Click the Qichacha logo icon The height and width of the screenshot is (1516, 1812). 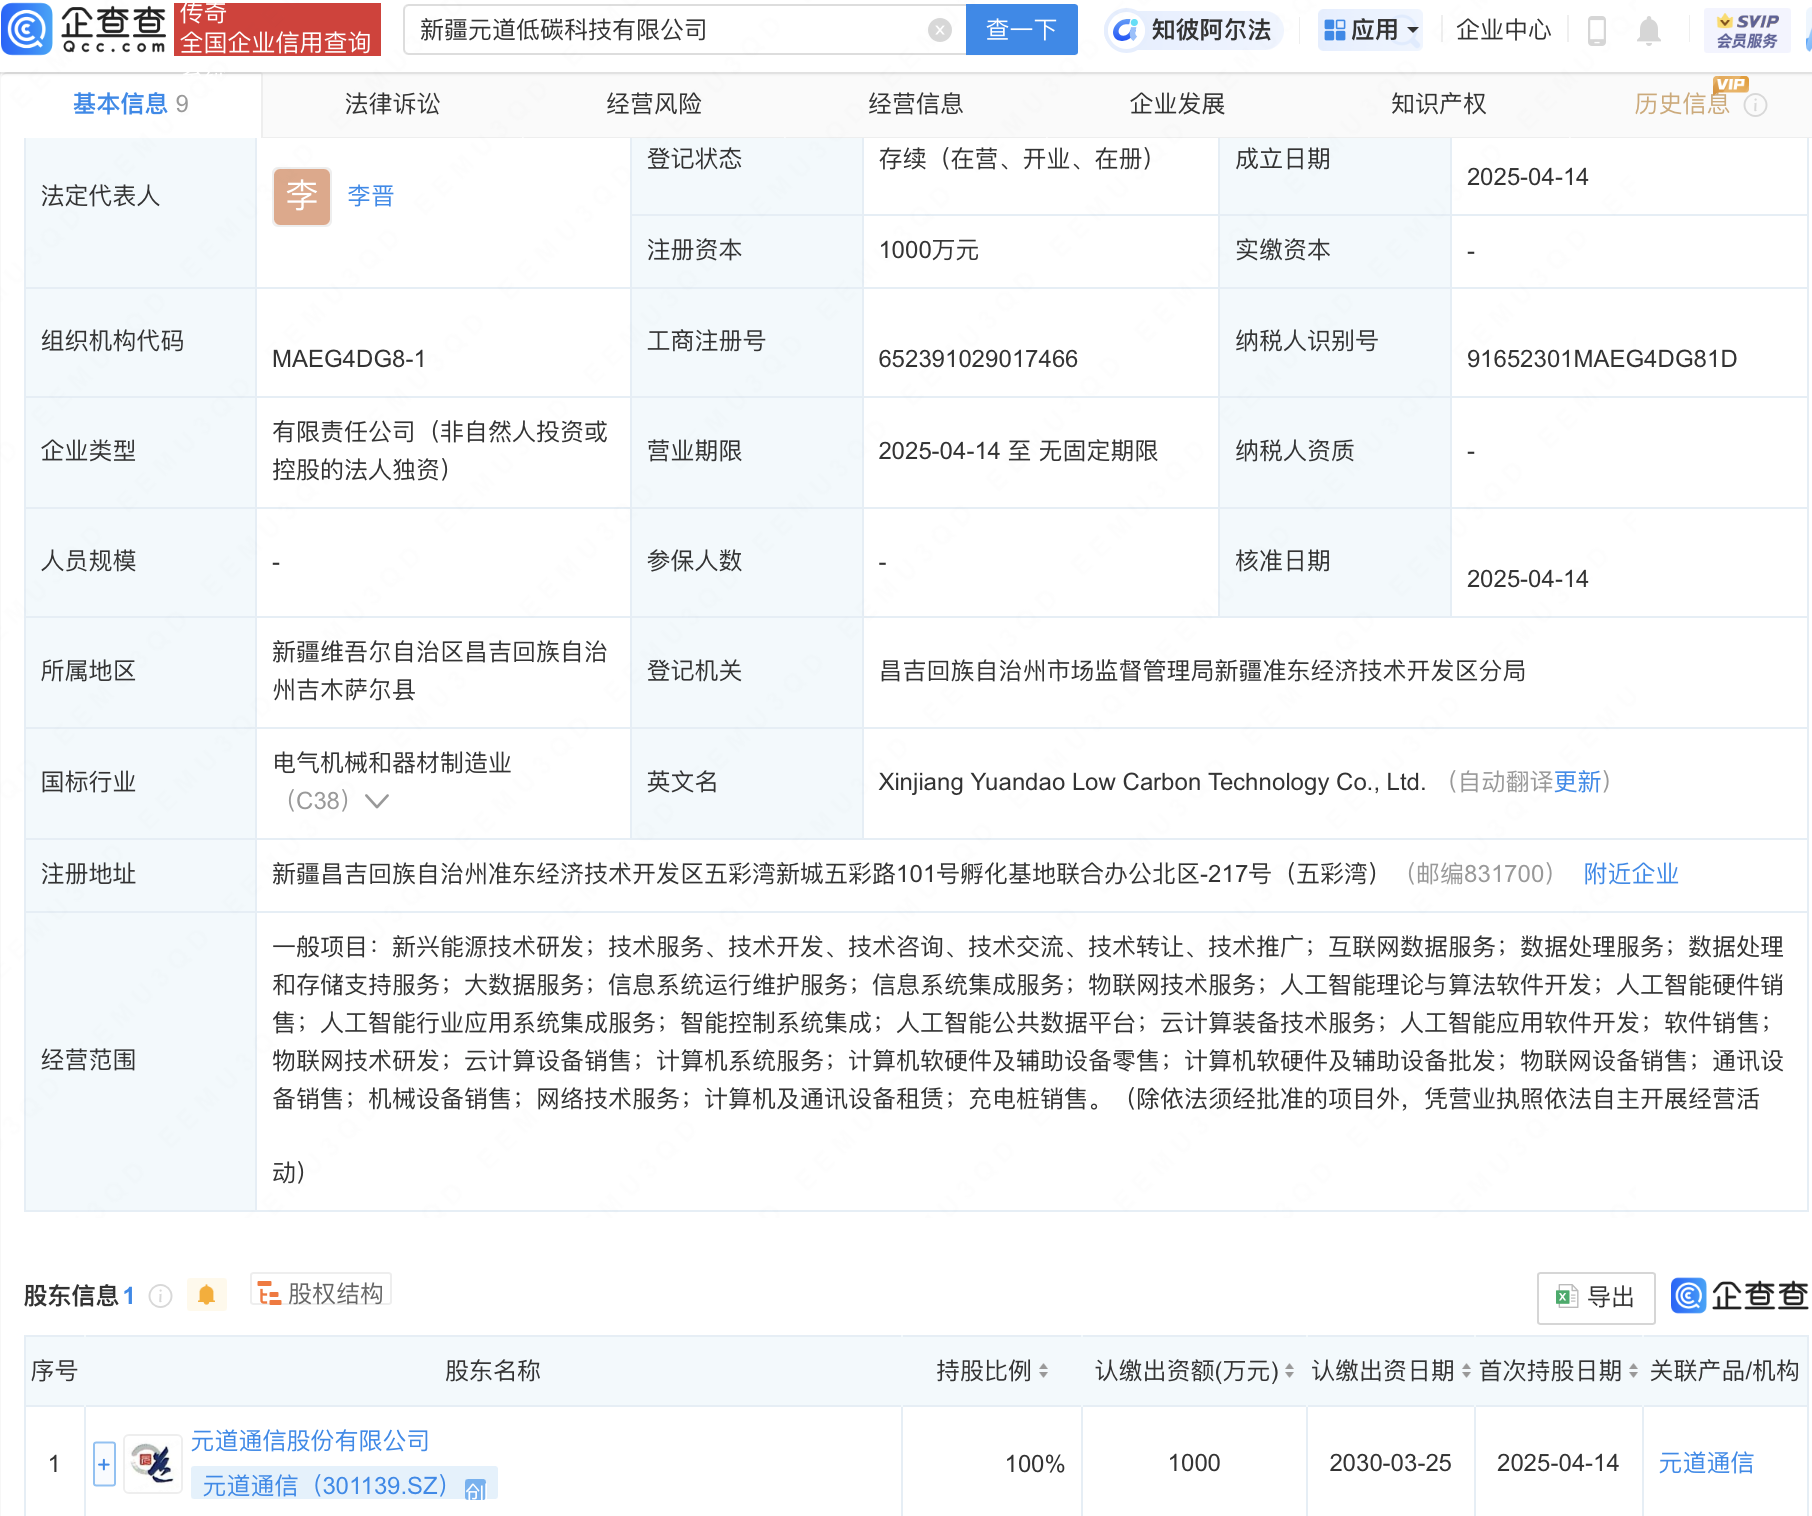(27, 29)
